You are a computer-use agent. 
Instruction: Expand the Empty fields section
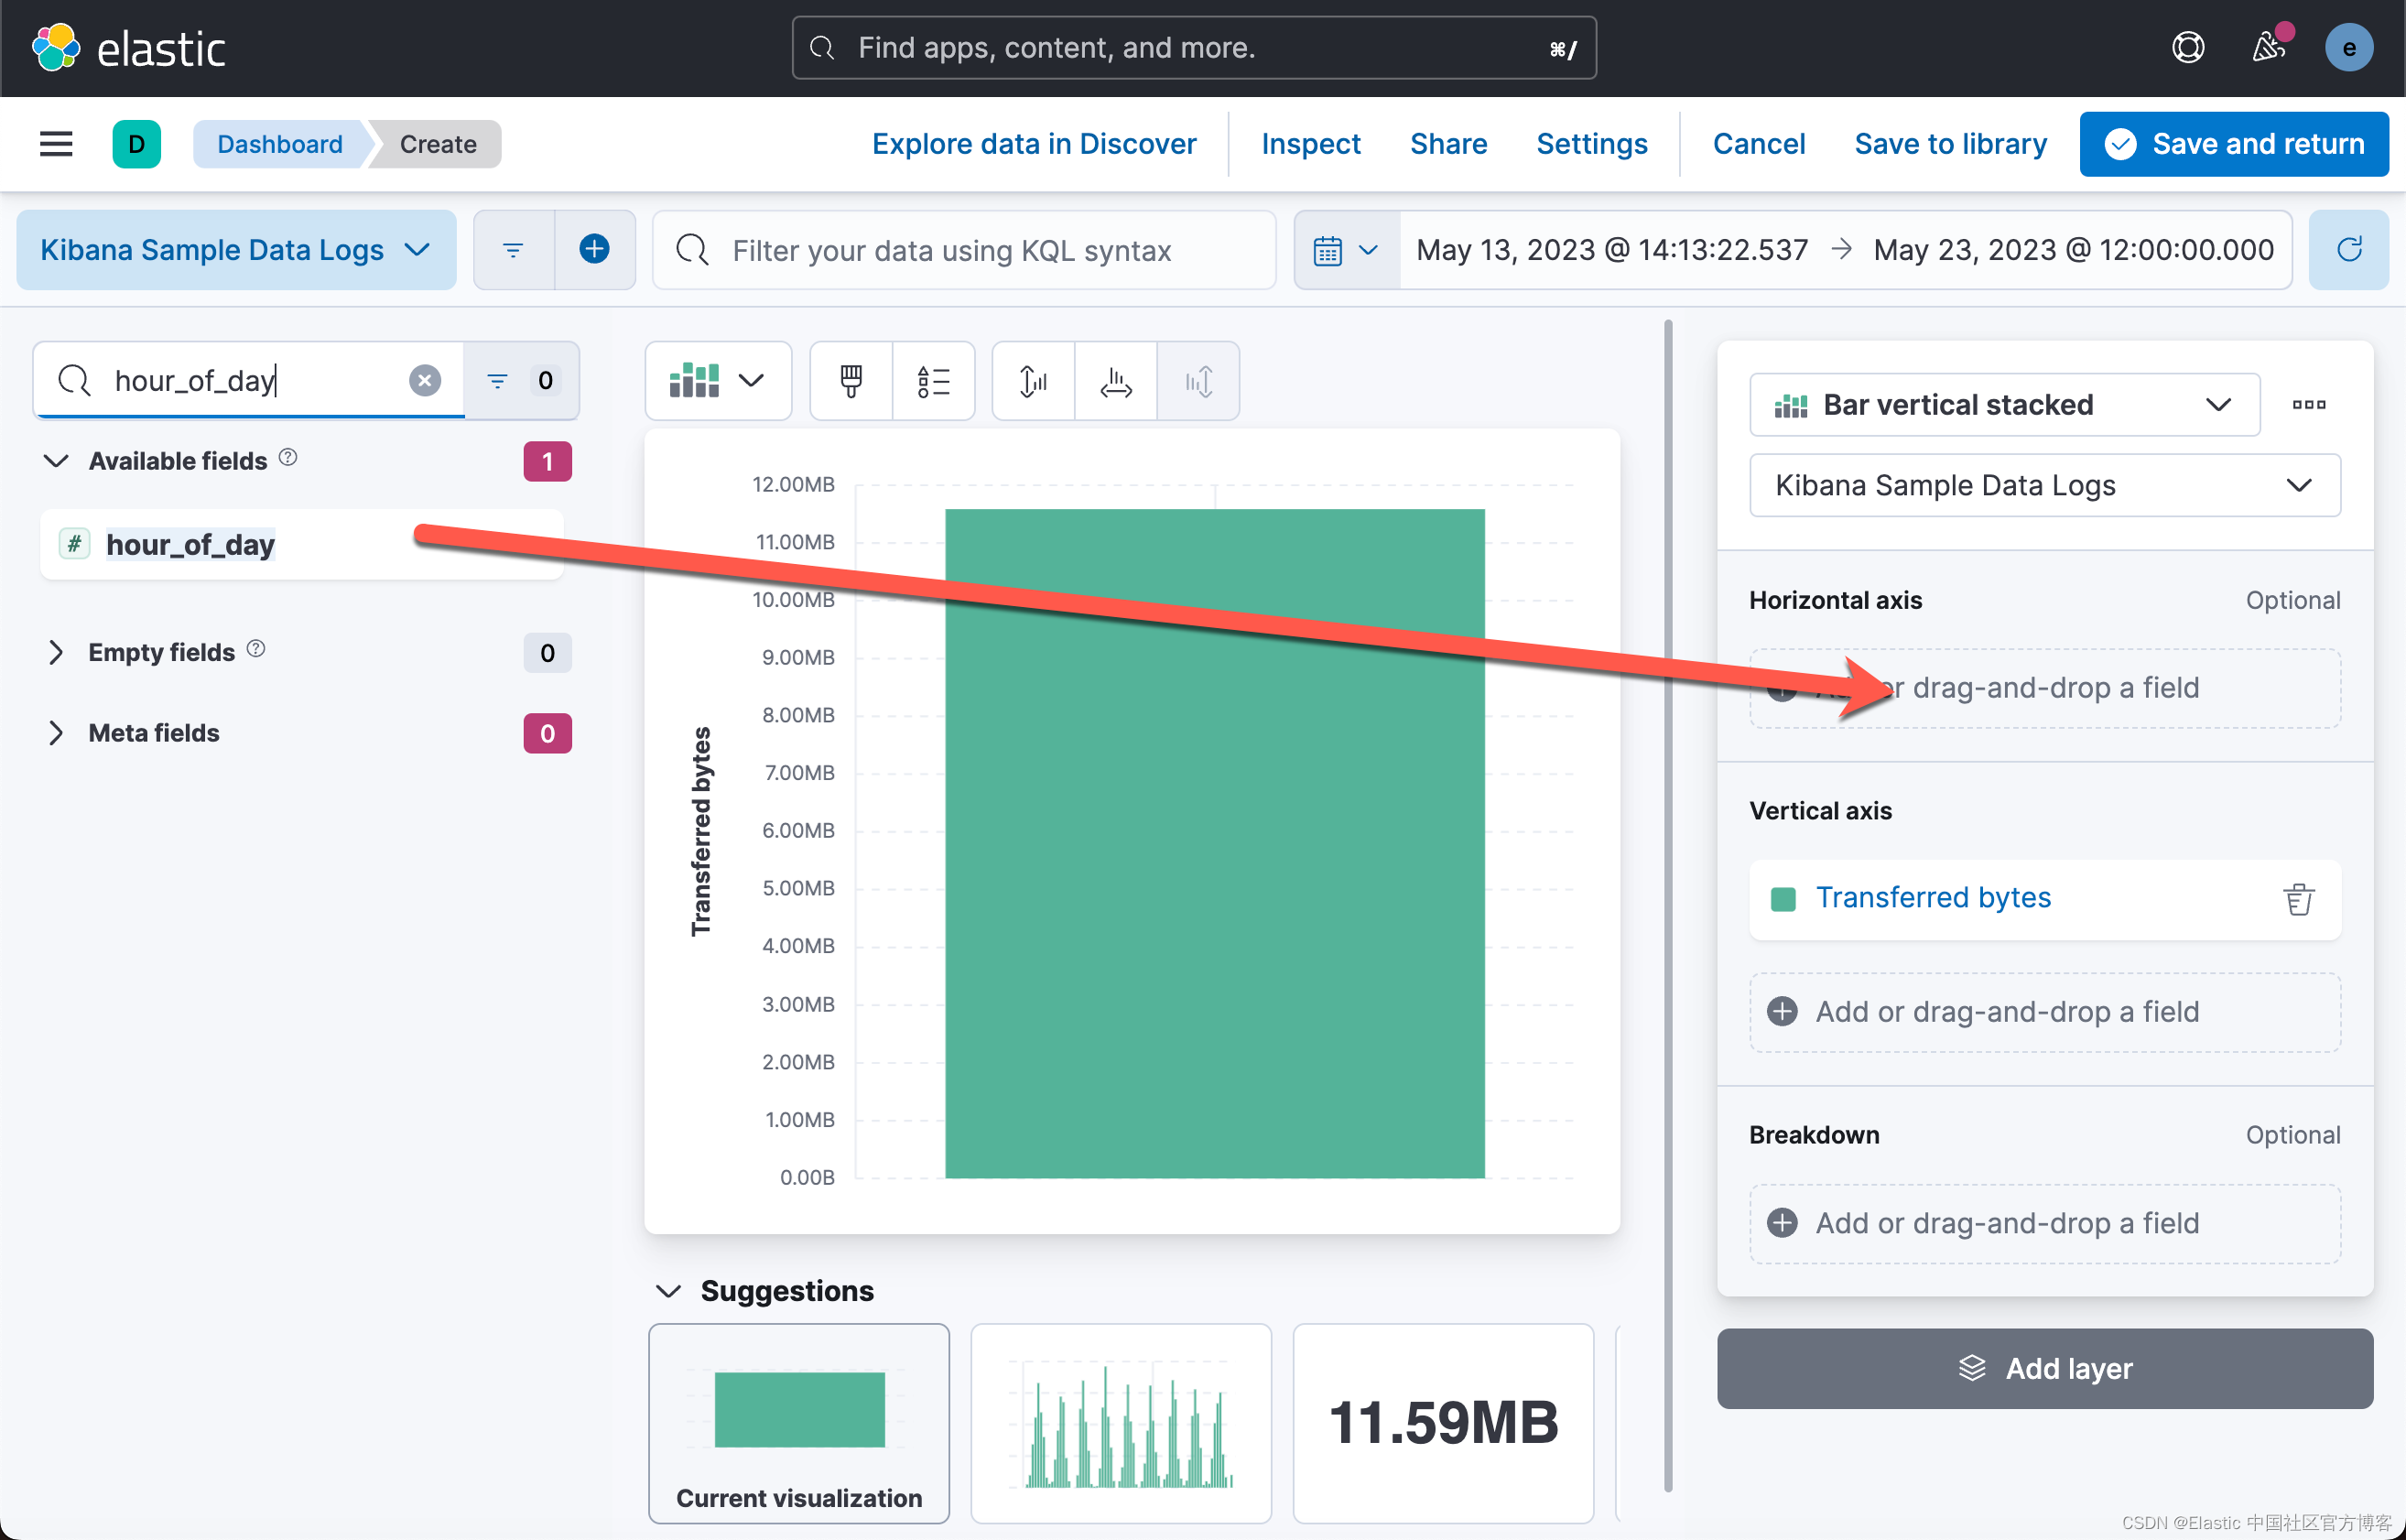(56, 653)
